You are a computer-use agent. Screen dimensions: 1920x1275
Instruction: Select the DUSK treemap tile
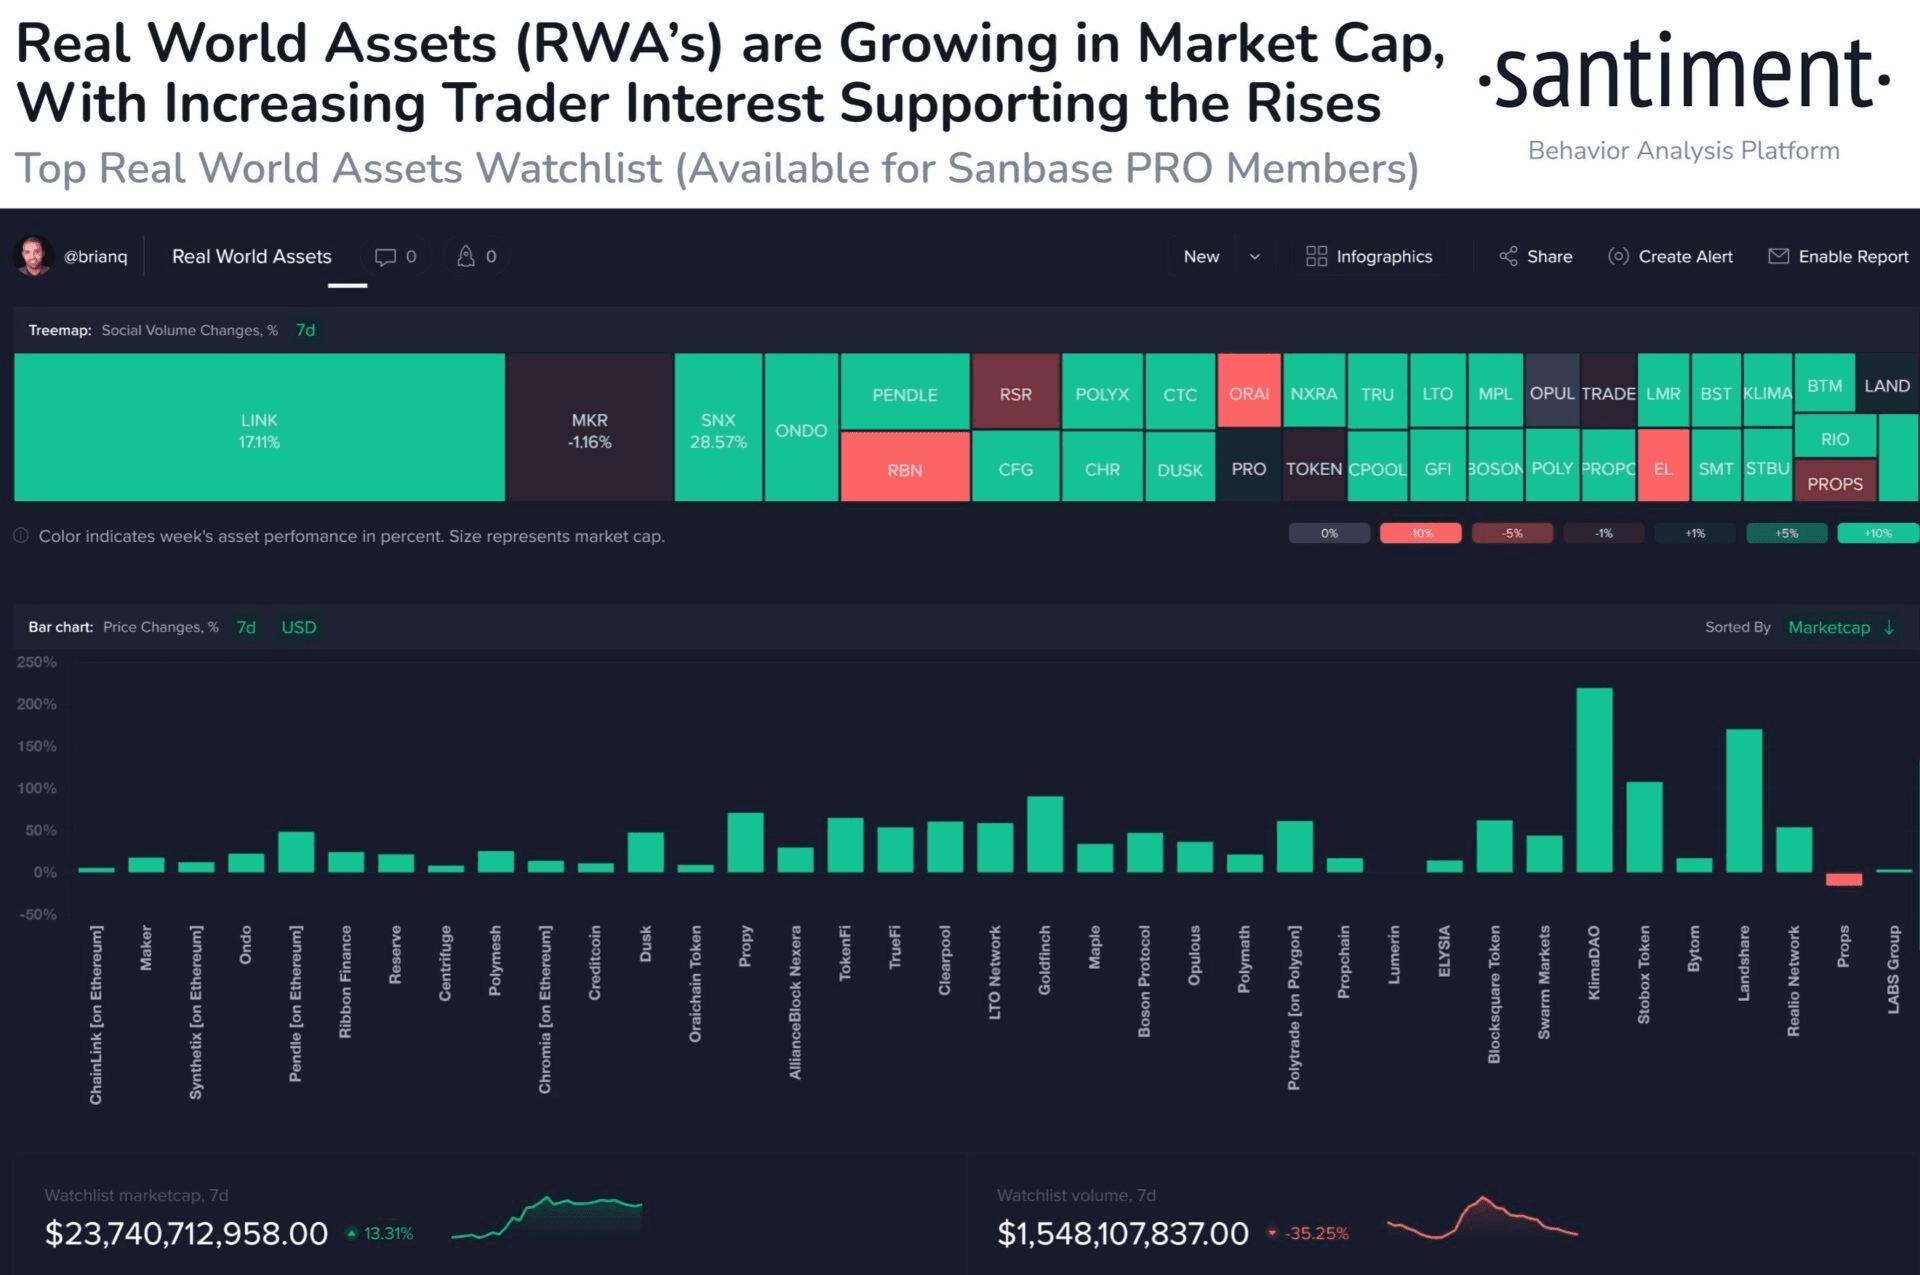tap(1180, 467)
